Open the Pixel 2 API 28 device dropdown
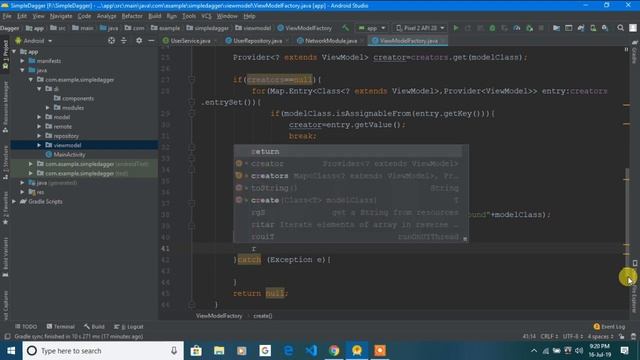Image resolution: width=640 pixels, height=360 pixels. (x=420, y=28)
